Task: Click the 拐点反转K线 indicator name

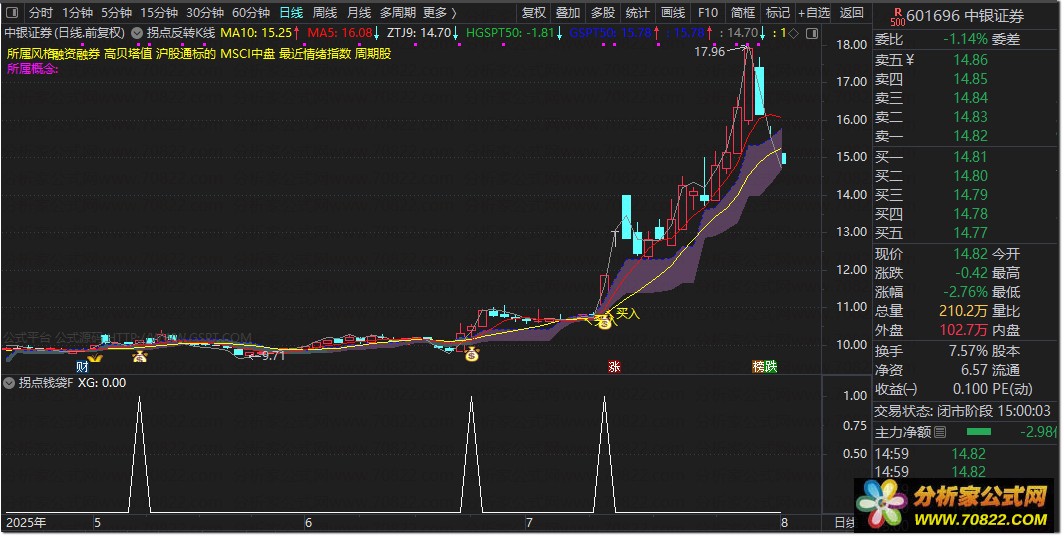Action: 181,33
